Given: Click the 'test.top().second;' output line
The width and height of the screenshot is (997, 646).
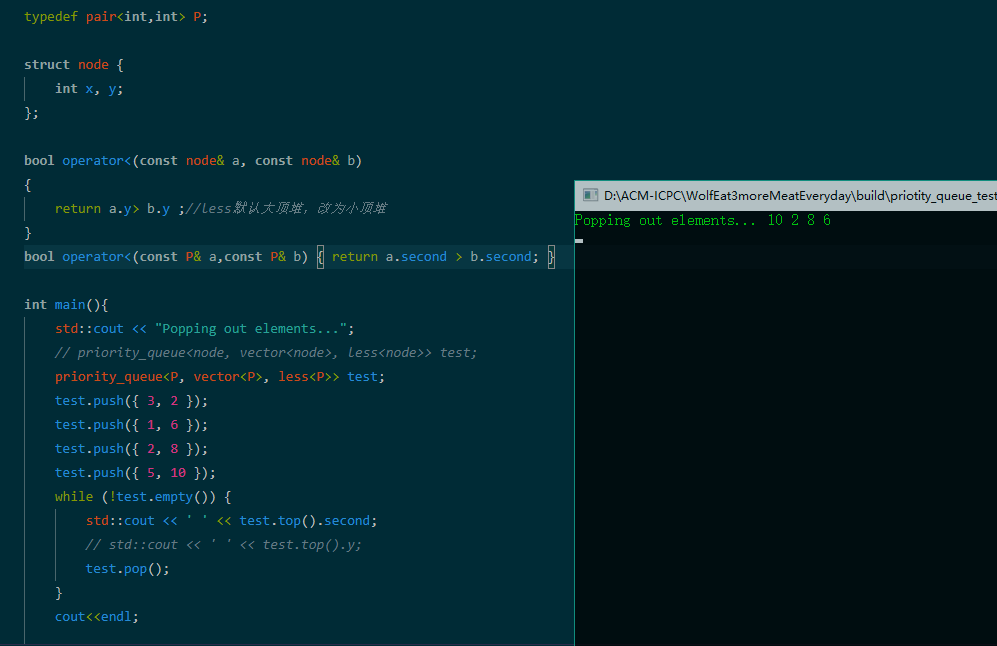Looking at the screenshot, I should [231, 521].
